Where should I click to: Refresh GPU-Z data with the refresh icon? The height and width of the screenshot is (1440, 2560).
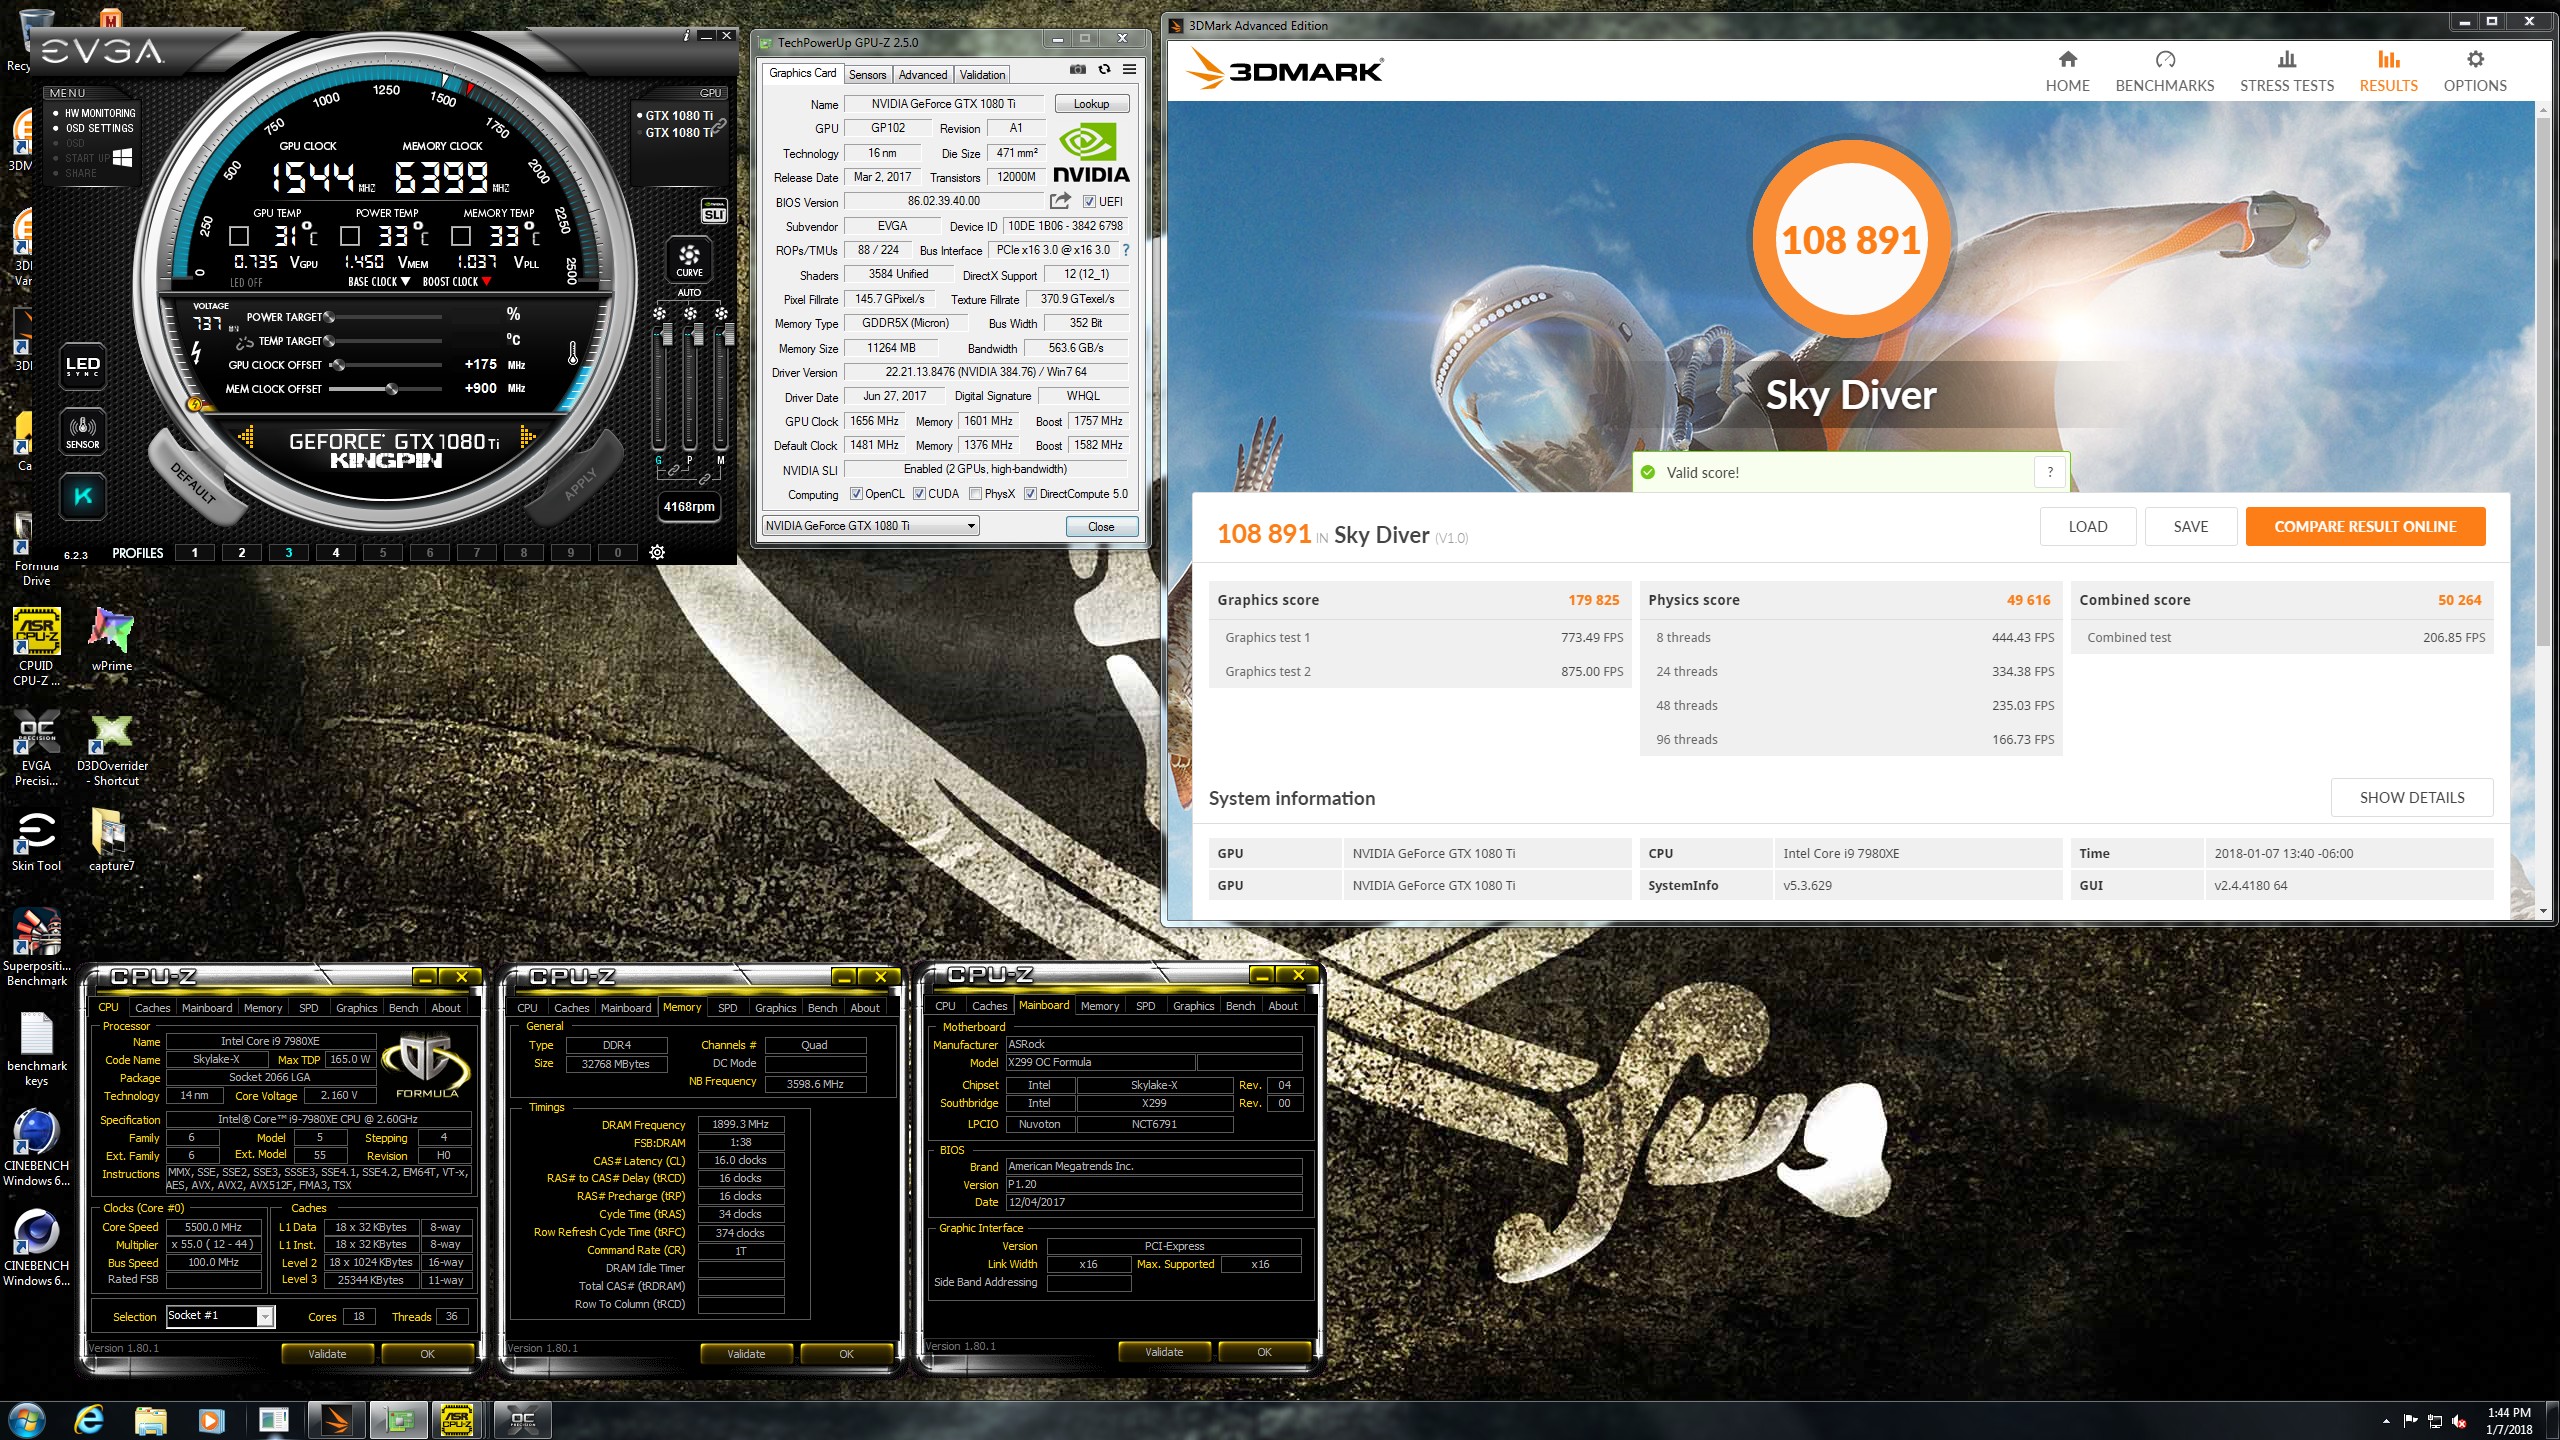pyautogui.click(x=1104, y=69)
